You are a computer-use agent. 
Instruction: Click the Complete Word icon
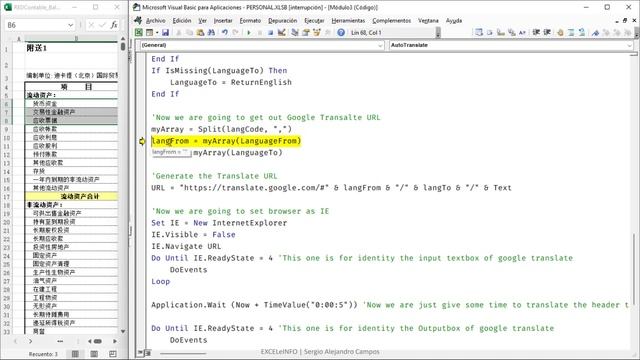522,33
